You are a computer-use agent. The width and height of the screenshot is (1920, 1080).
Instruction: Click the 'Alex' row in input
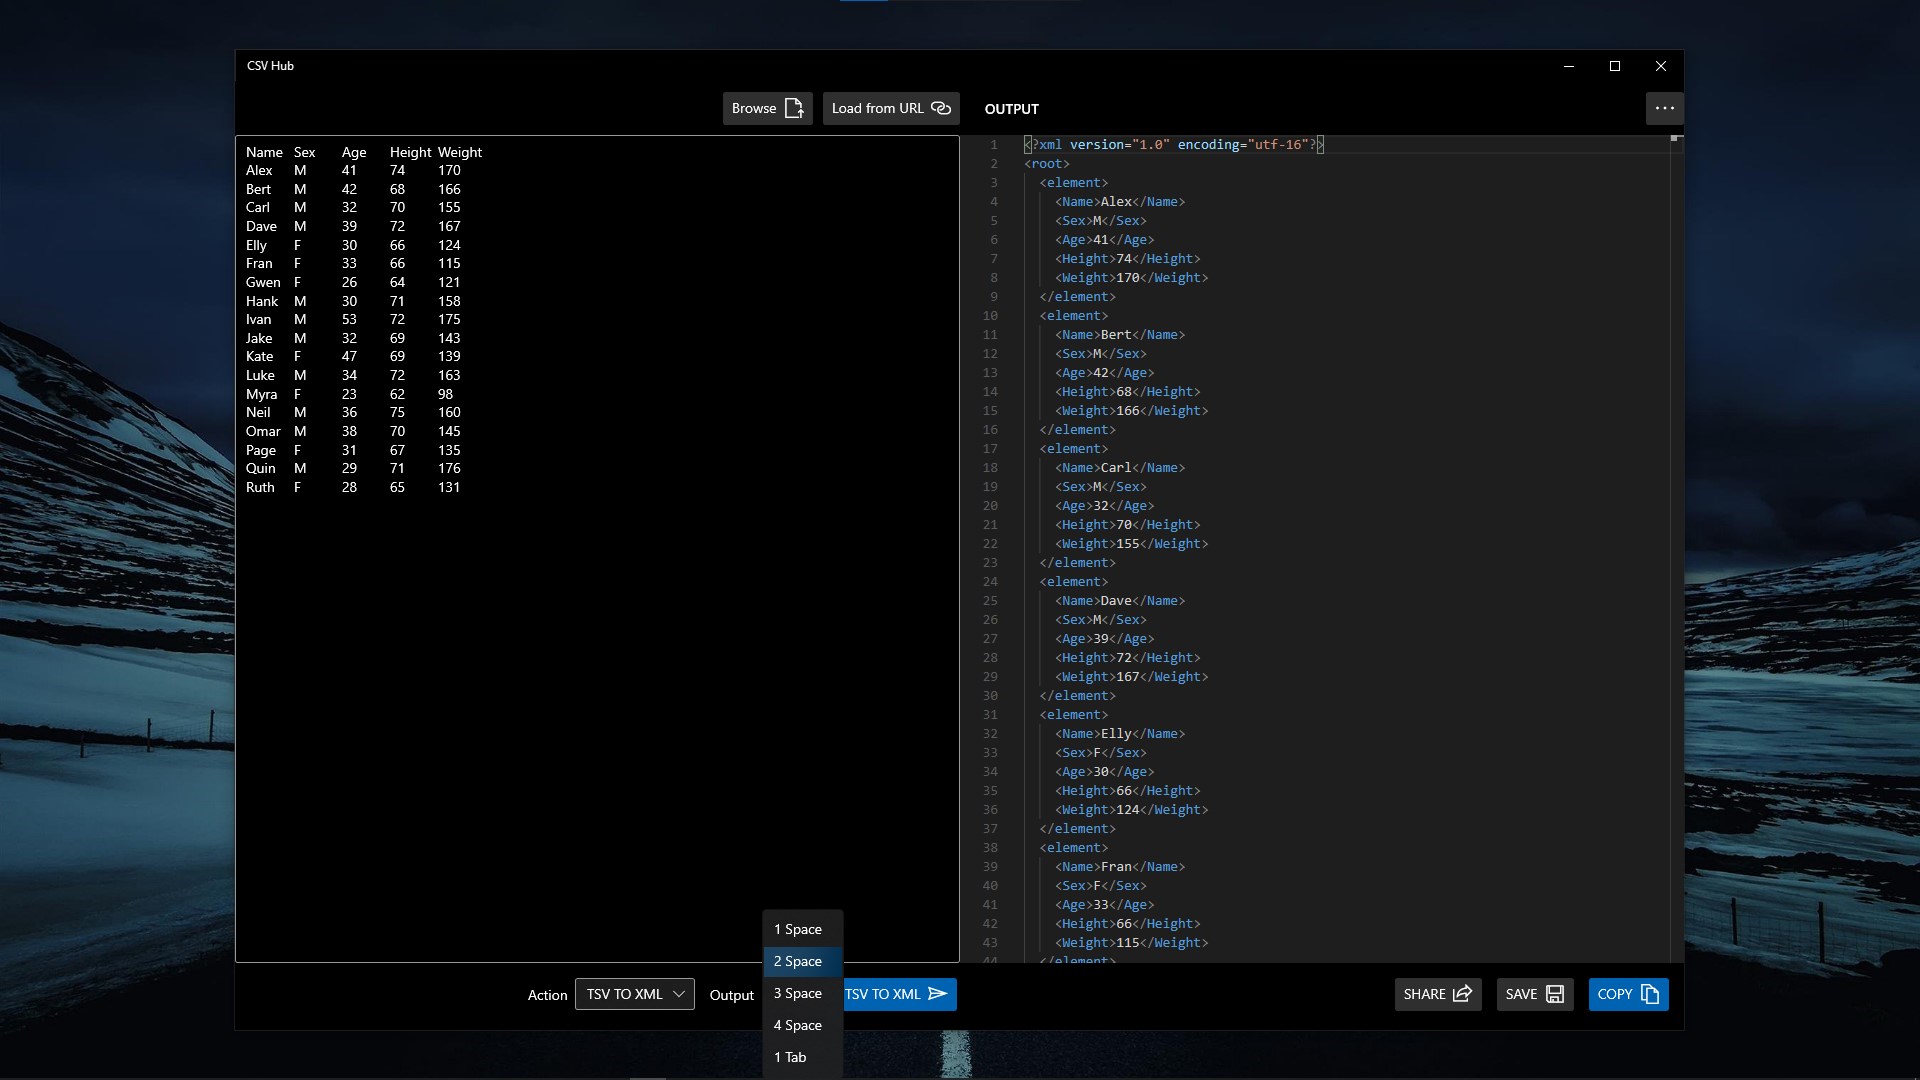[x=353, y=170]
